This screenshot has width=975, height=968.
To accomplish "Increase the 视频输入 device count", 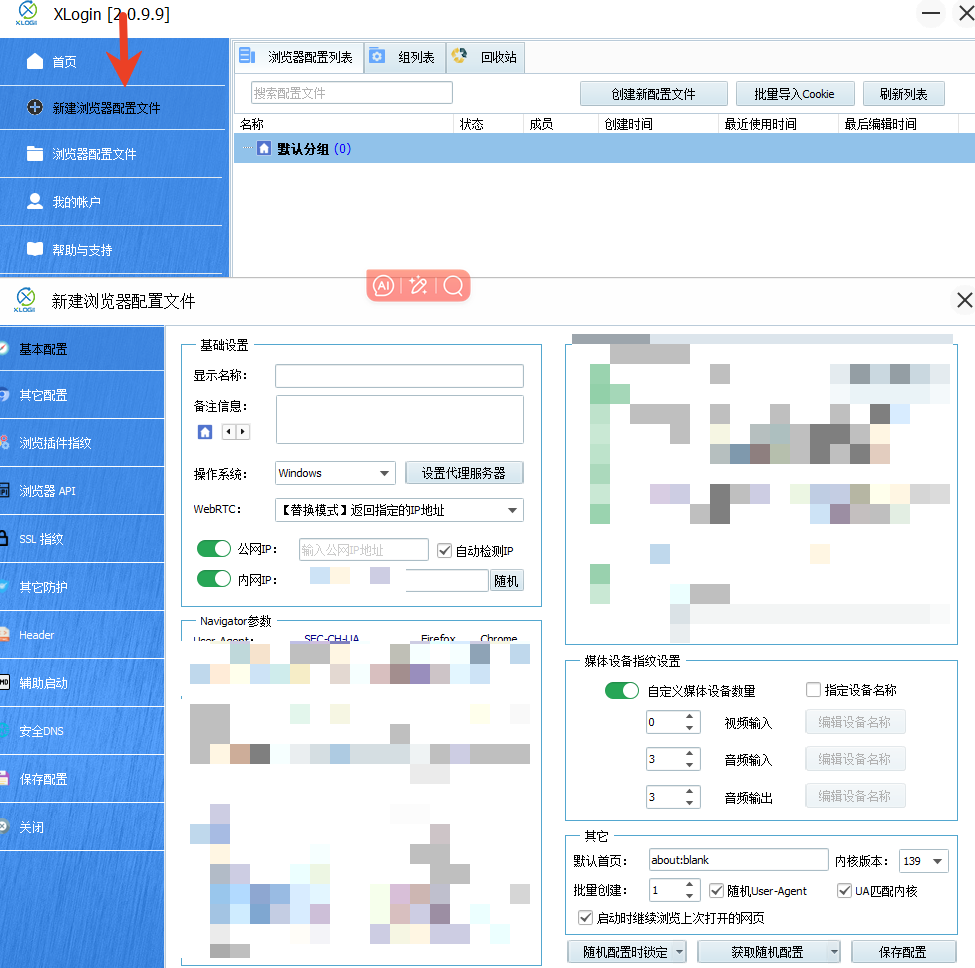I will 690,717.
